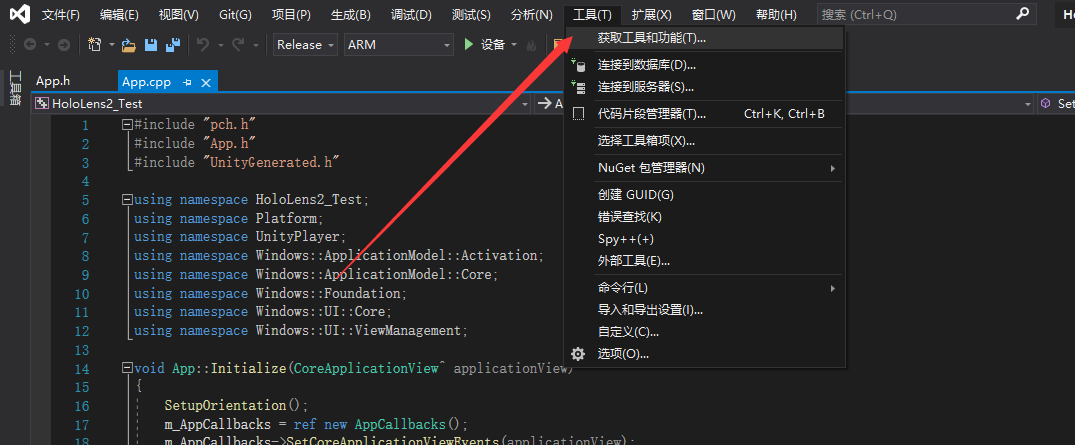Click the Connect to Server icon
The width and height of the screenshot is (1081, 445).
(x=578, y=87)
